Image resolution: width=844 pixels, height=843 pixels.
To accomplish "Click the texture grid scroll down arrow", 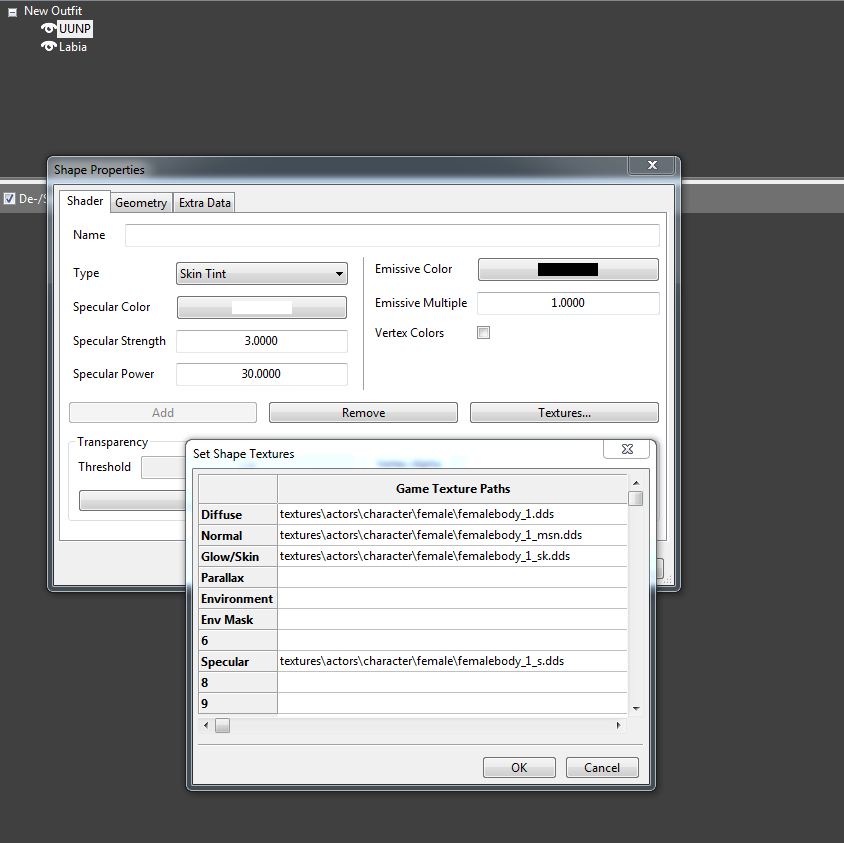I will pyautogui.click(x=636, y=708).
